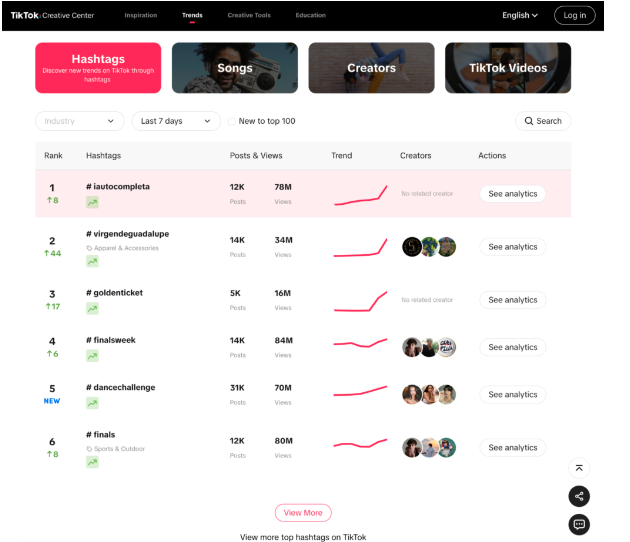Click trending-up icon under dancechallenge

point(92,403)
